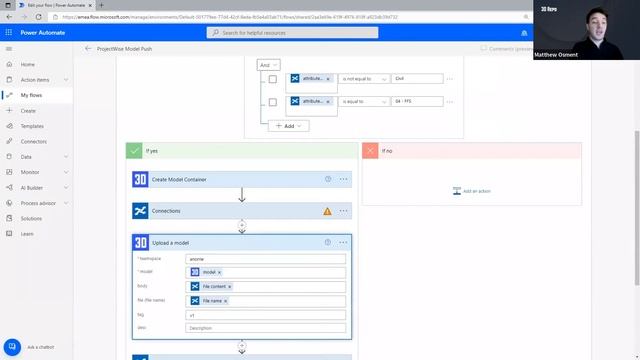Collapse the Upload a model action header

tap(242, 243)
